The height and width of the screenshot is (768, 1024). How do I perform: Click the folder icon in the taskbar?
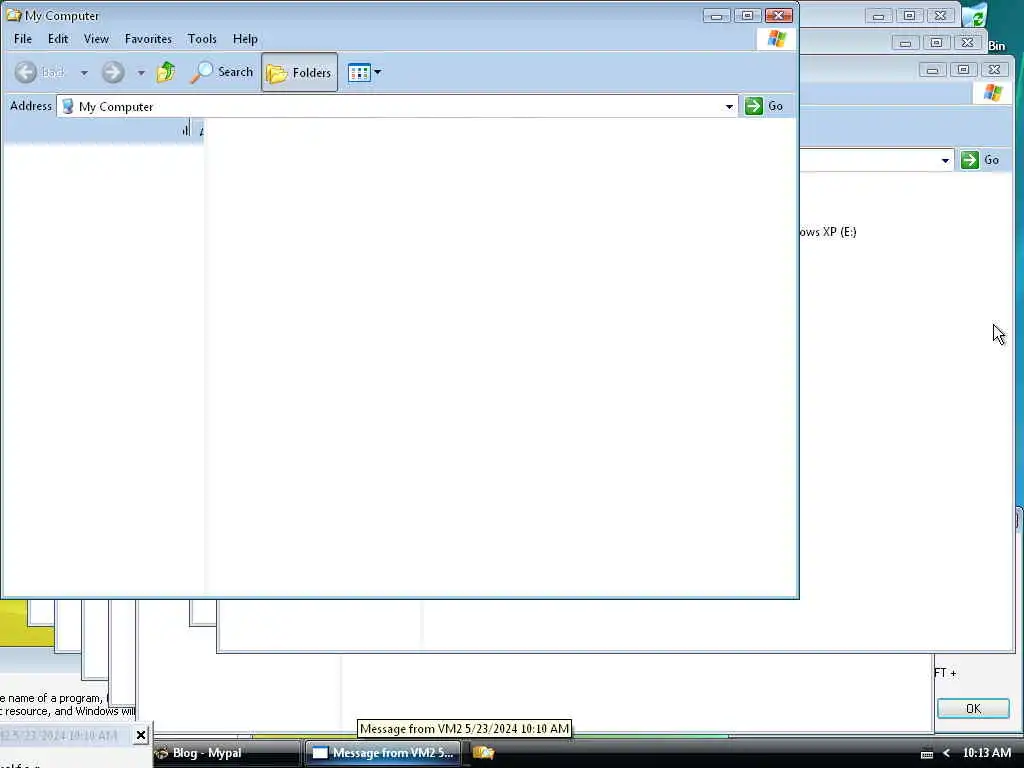tap(483, 753)
